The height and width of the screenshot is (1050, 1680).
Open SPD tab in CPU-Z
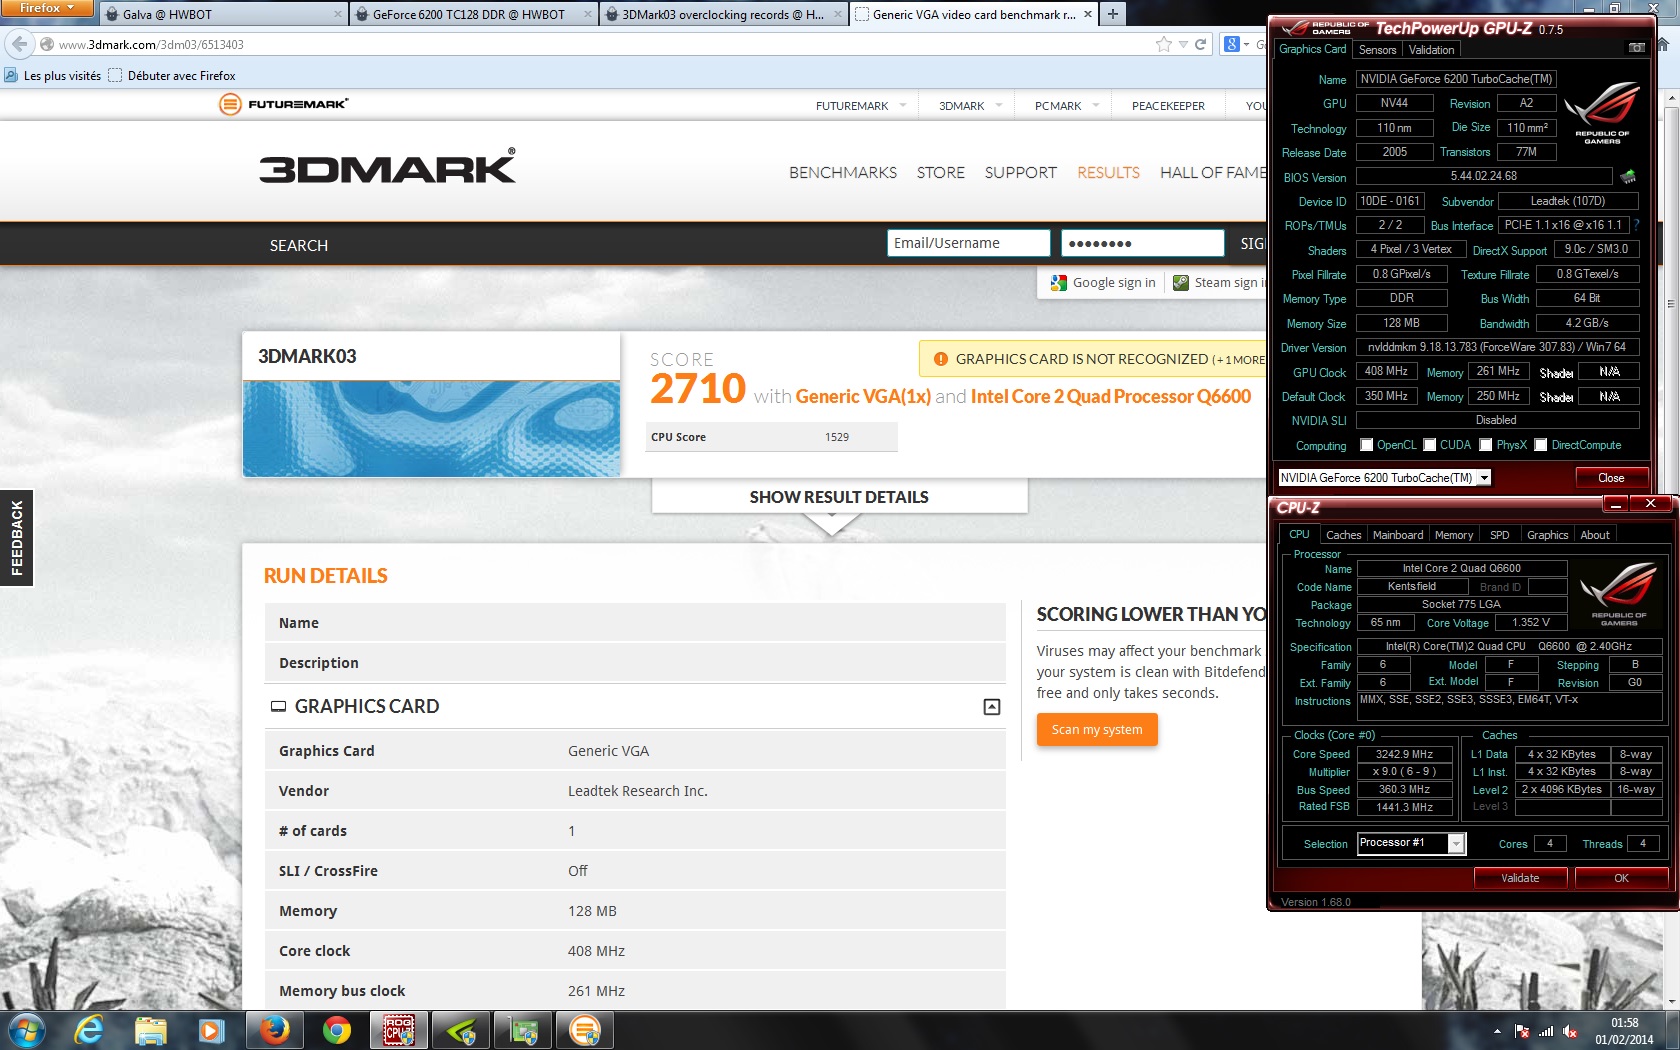pyautogui.click(x=1499, y=535)
